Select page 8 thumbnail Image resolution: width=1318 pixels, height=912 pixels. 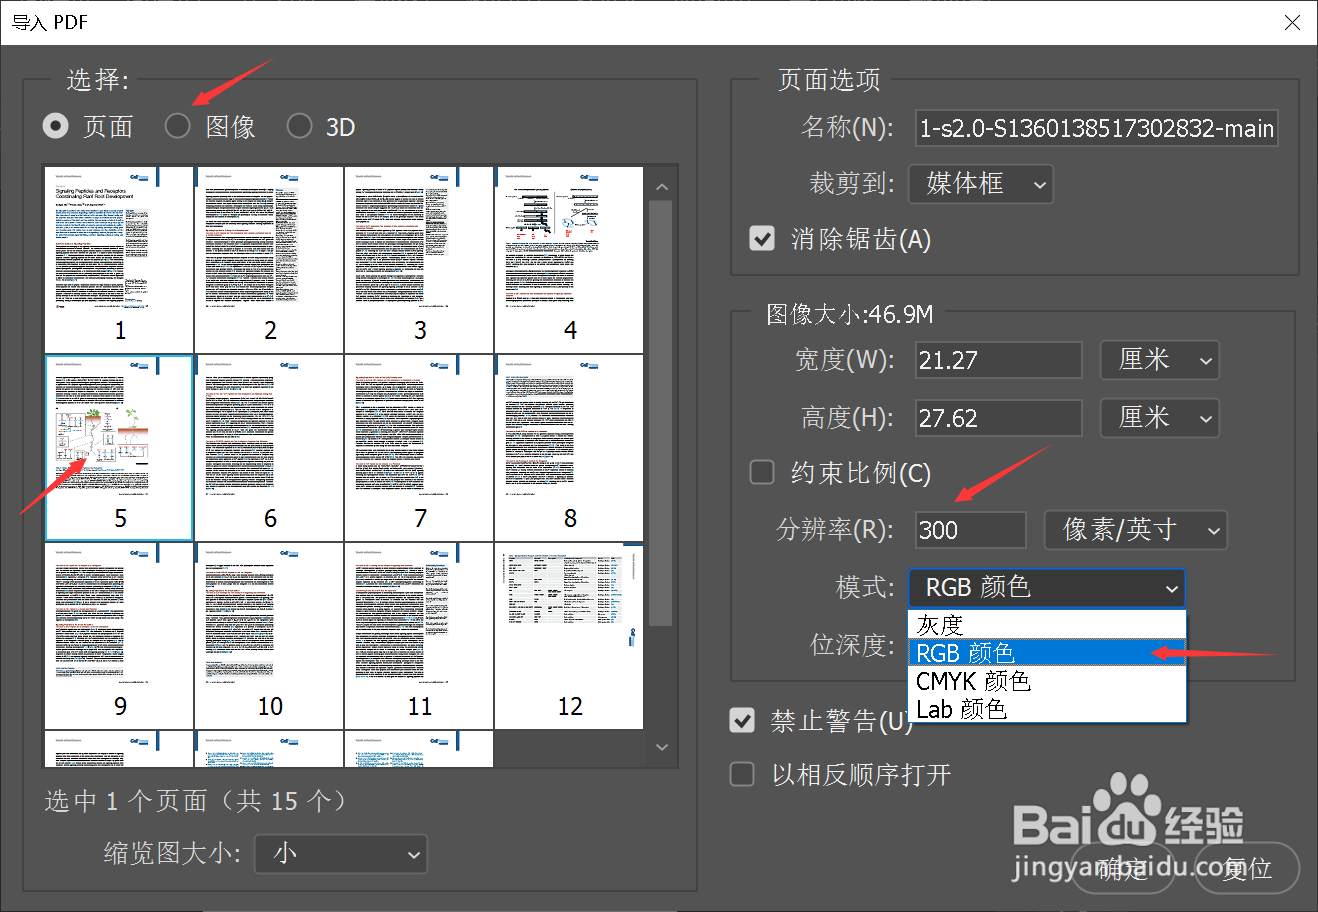[569, 447]
